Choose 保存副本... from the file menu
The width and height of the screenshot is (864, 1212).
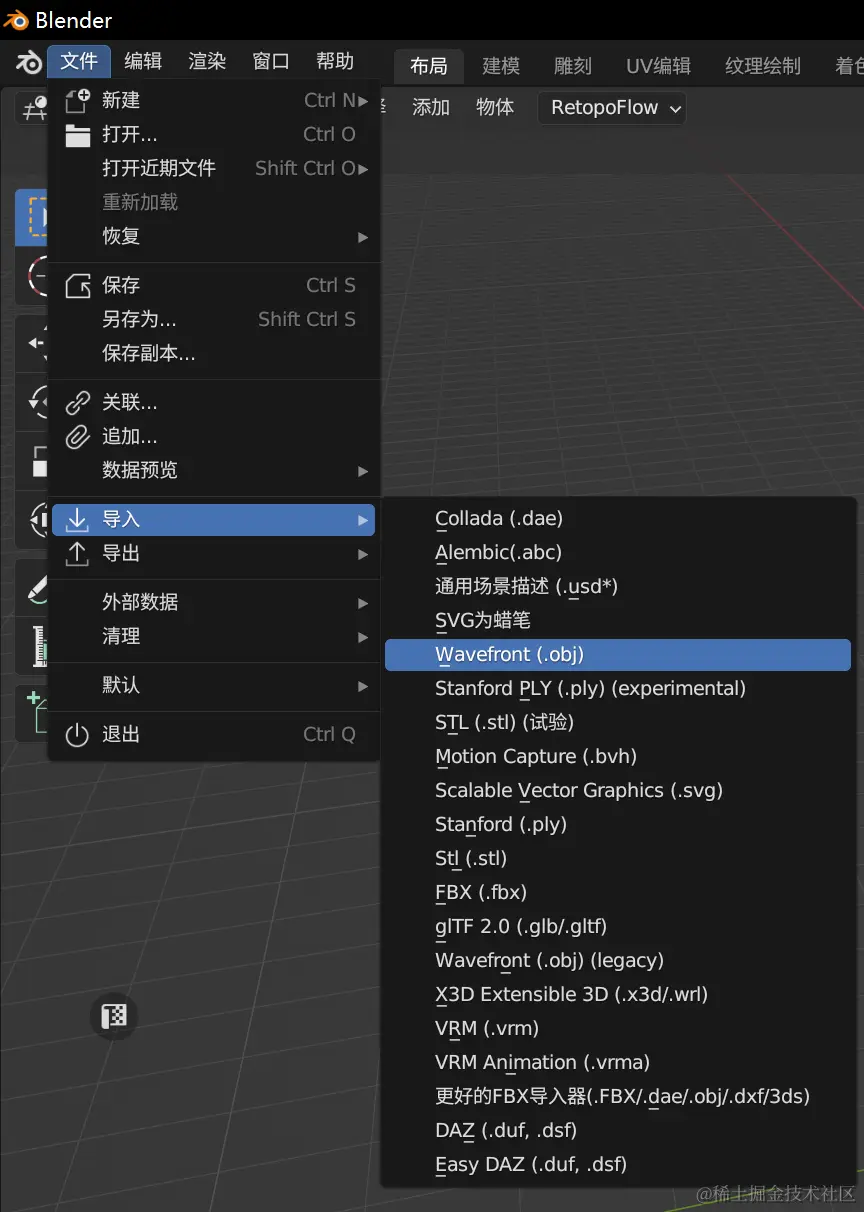click(x=214, y=353)
